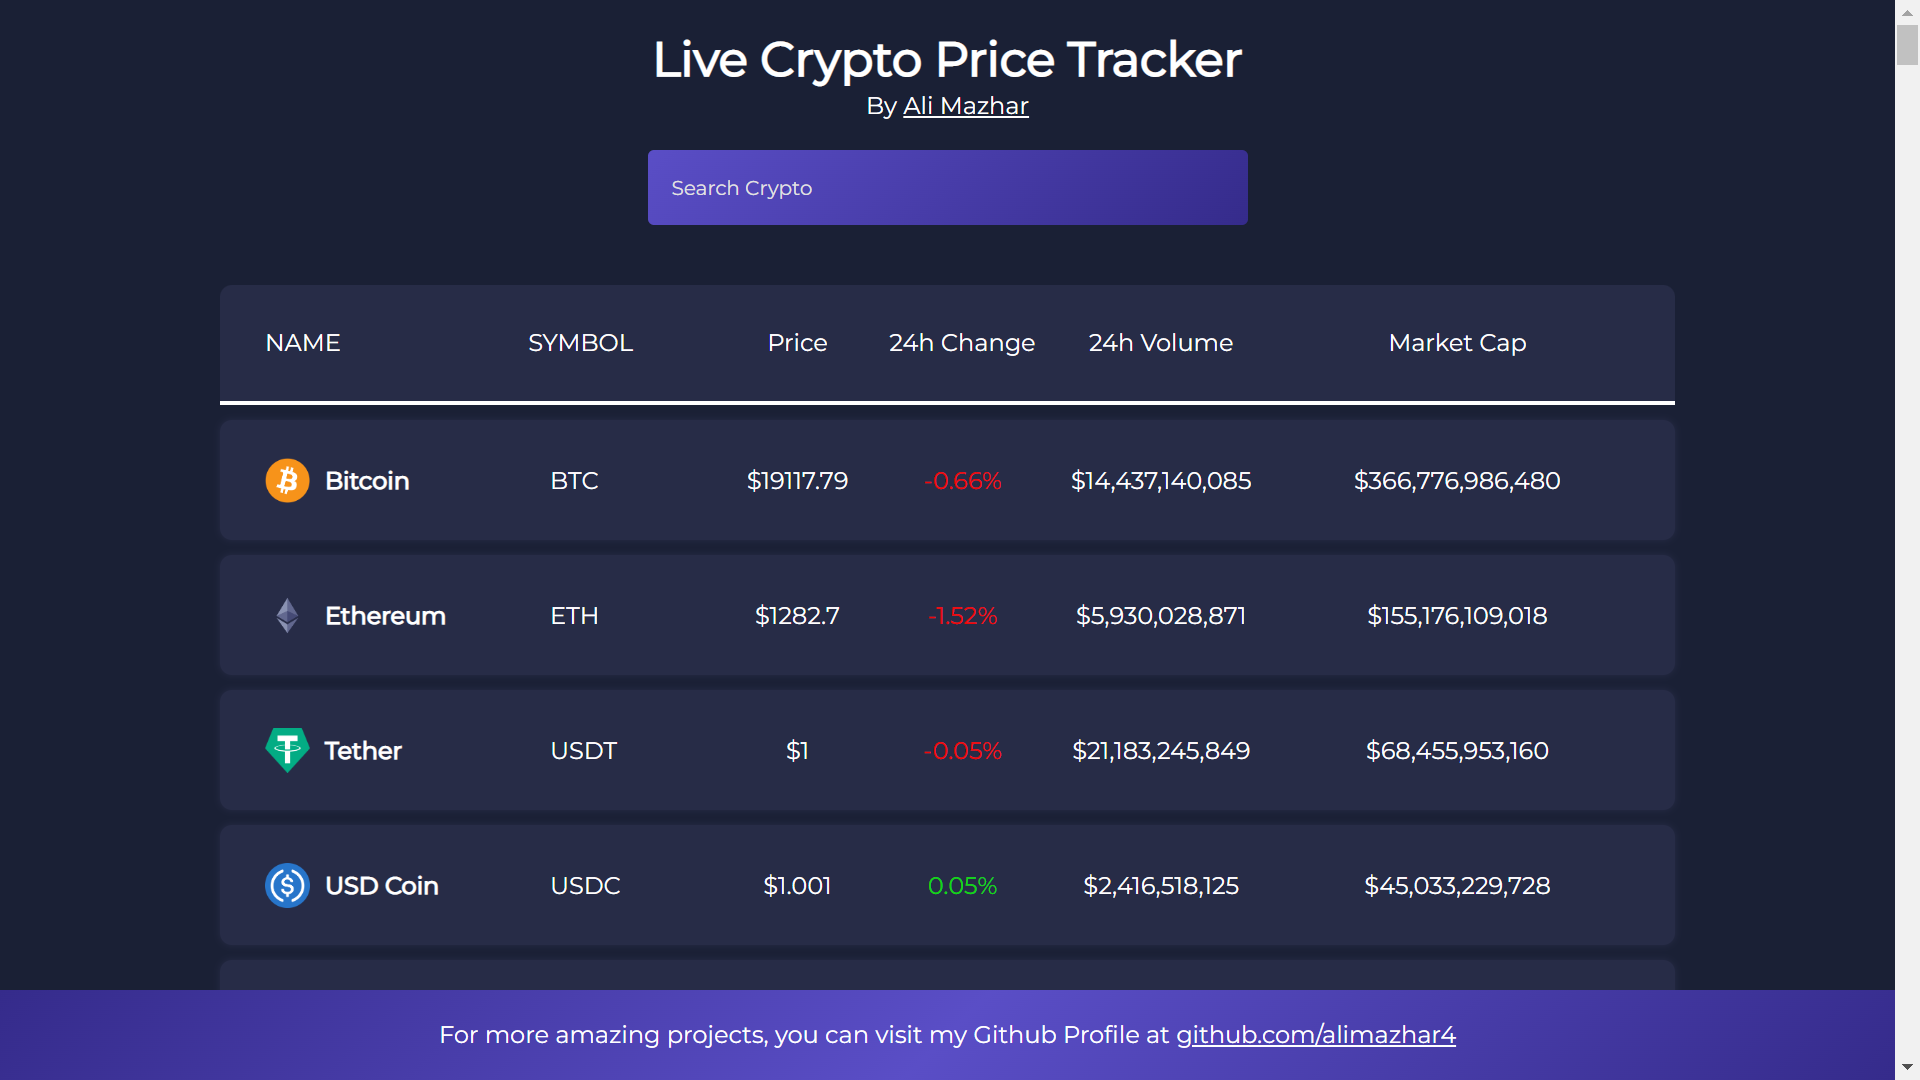
Task: Click the Tether USDT icon
Action: coord(287,750)
